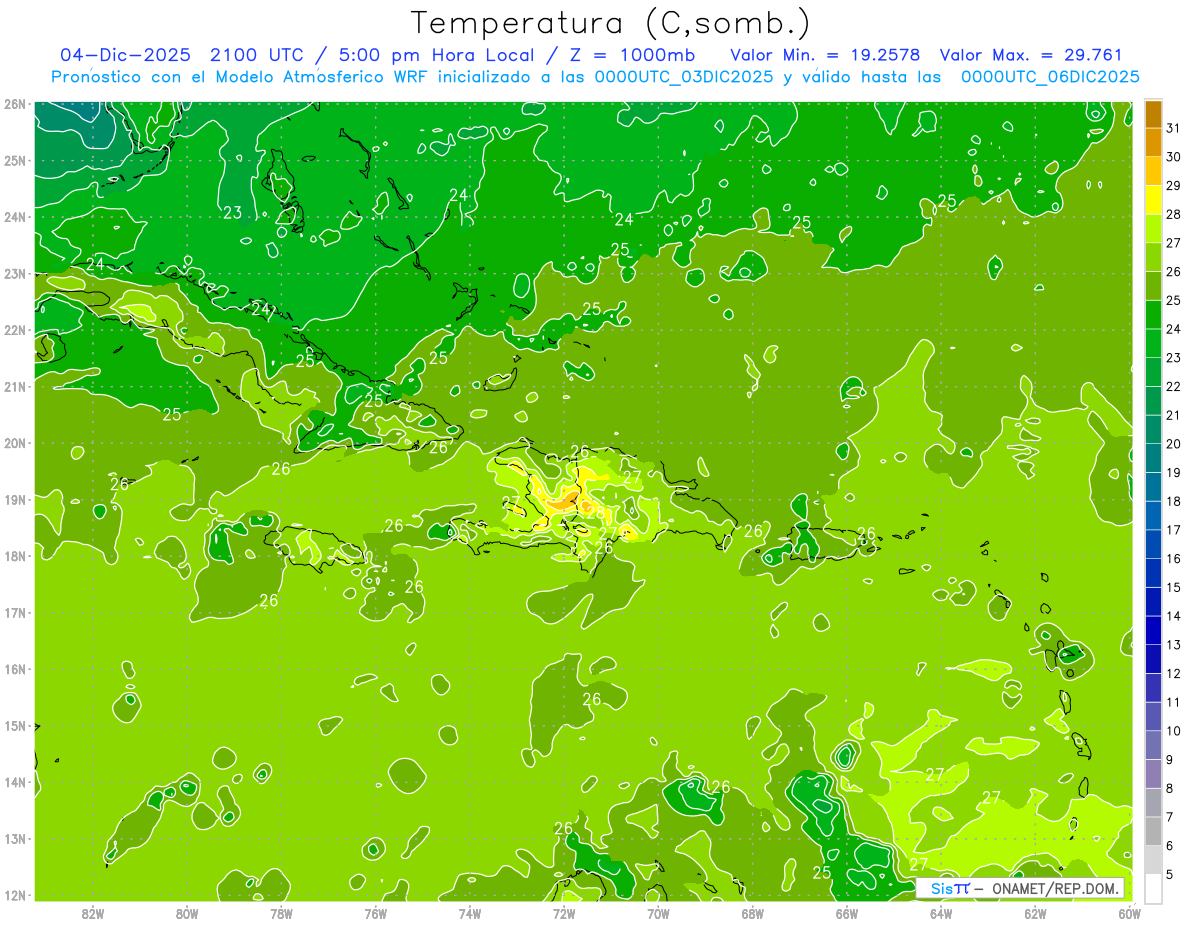Click the purple legend swatch between 9 and 10
Screen dimensions: 1200x927
(x=1154, y=745)
